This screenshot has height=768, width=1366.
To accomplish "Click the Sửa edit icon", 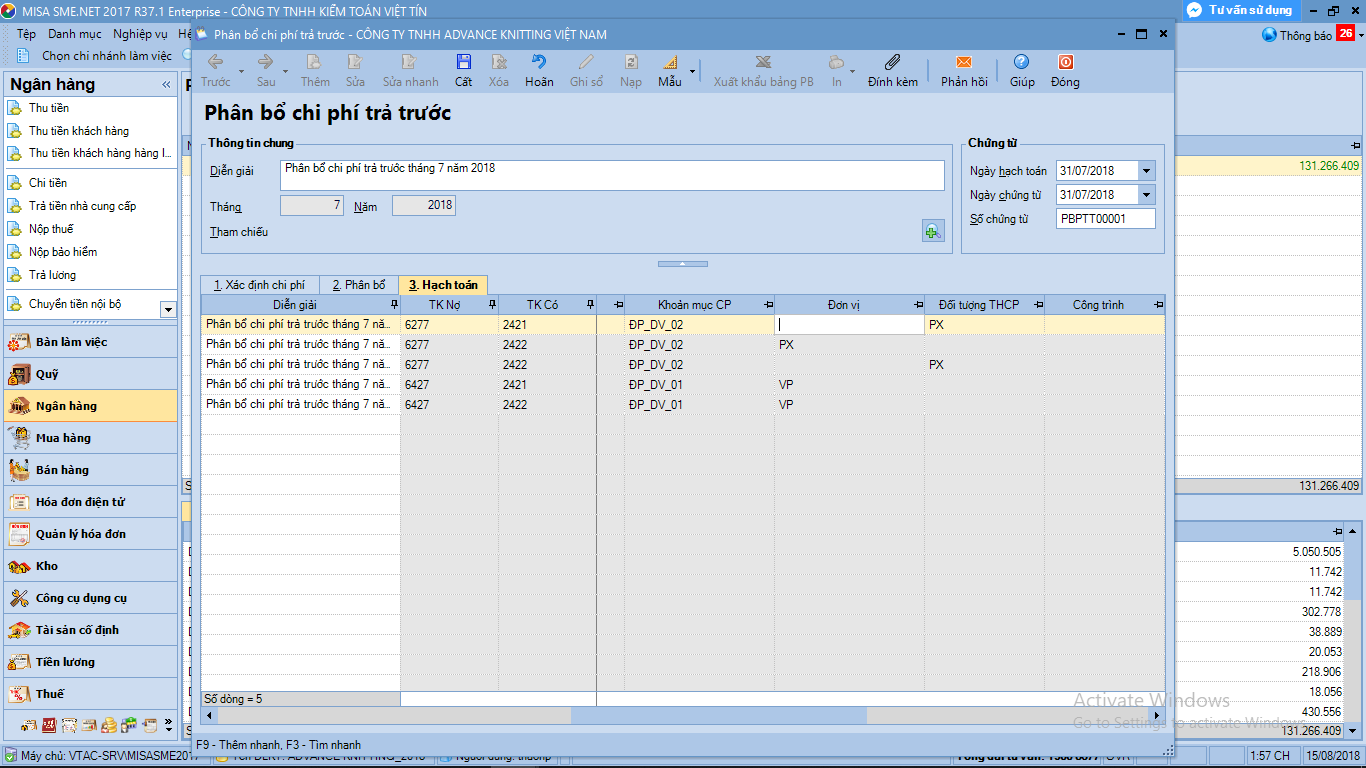I will click(x=355, y=62).
